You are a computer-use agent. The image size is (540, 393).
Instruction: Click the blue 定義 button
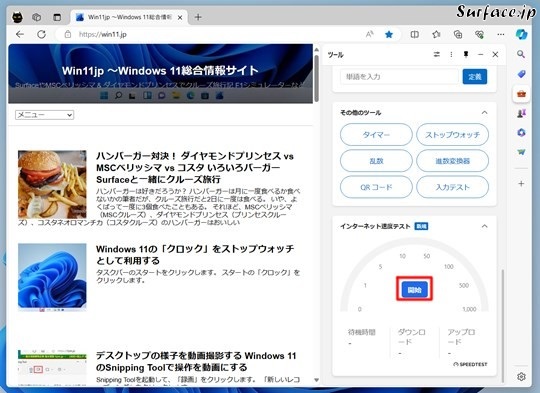(475, 76)
